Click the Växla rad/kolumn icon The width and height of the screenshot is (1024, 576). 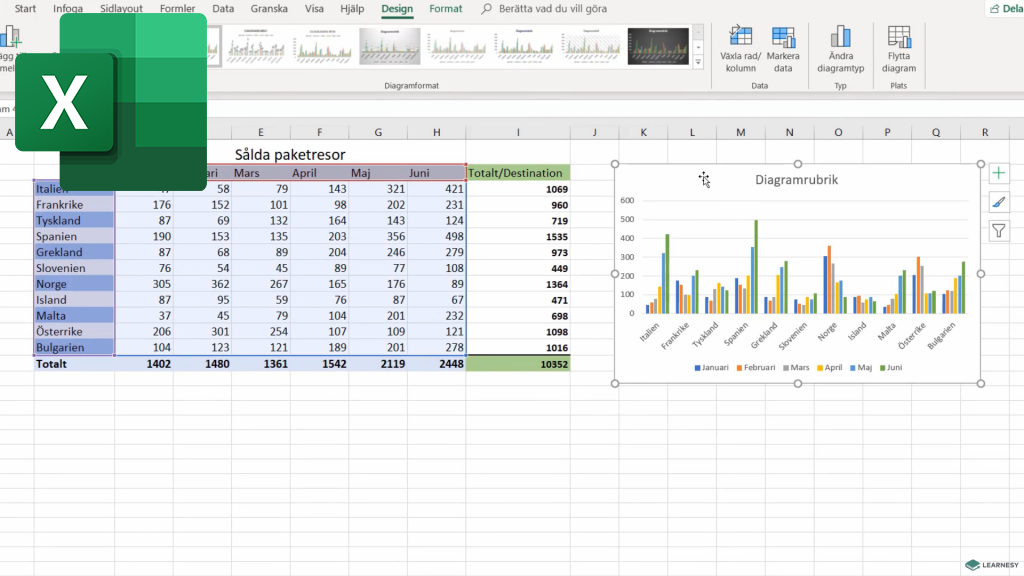pos(741,49)
